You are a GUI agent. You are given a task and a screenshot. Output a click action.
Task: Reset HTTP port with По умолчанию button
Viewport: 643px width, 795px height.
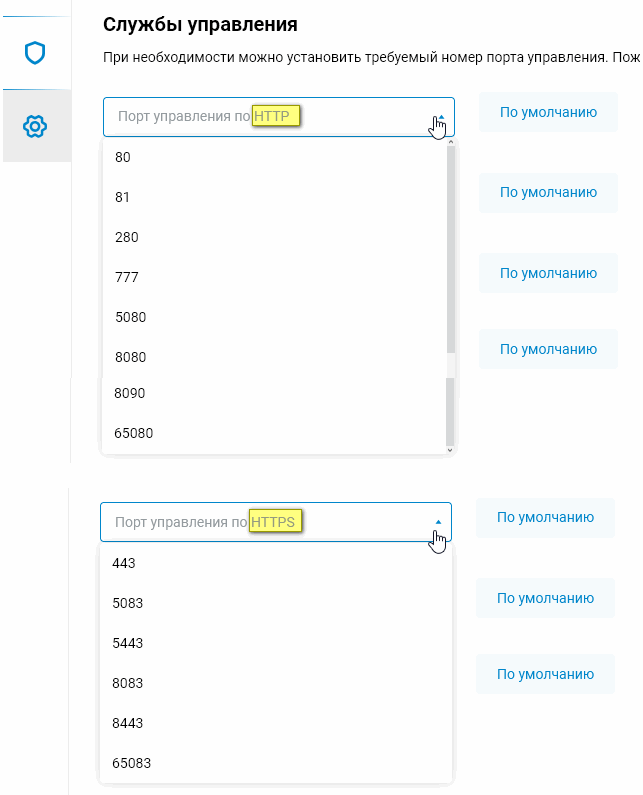pos(548,112)
